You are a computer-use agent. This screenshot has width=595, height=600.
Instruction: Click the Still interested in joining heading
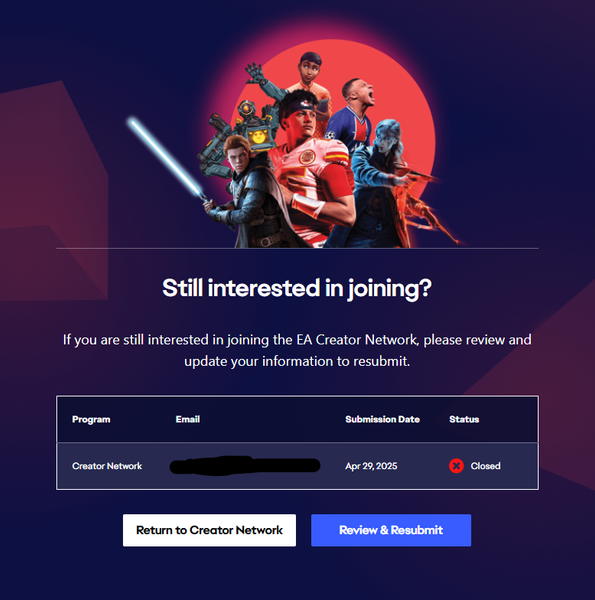[297, 288]
